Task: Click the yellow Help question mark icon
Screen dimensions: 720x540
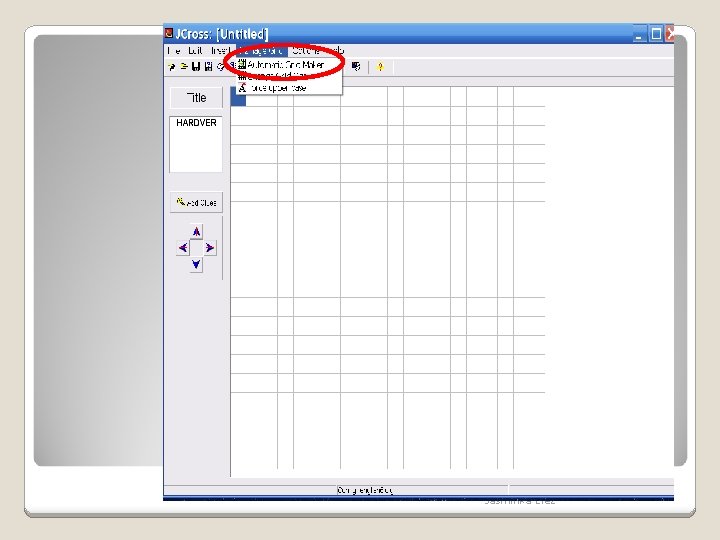Action: (380, 67)
